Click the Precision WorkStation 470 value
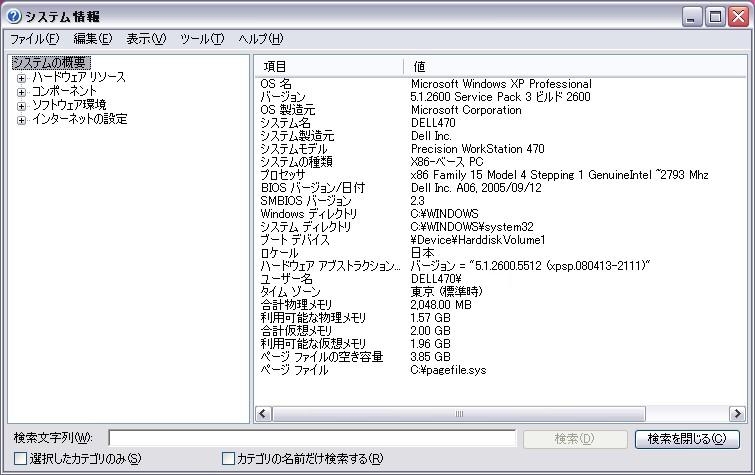The height and width of the screenshot is (475, 755). coord(477,149)
